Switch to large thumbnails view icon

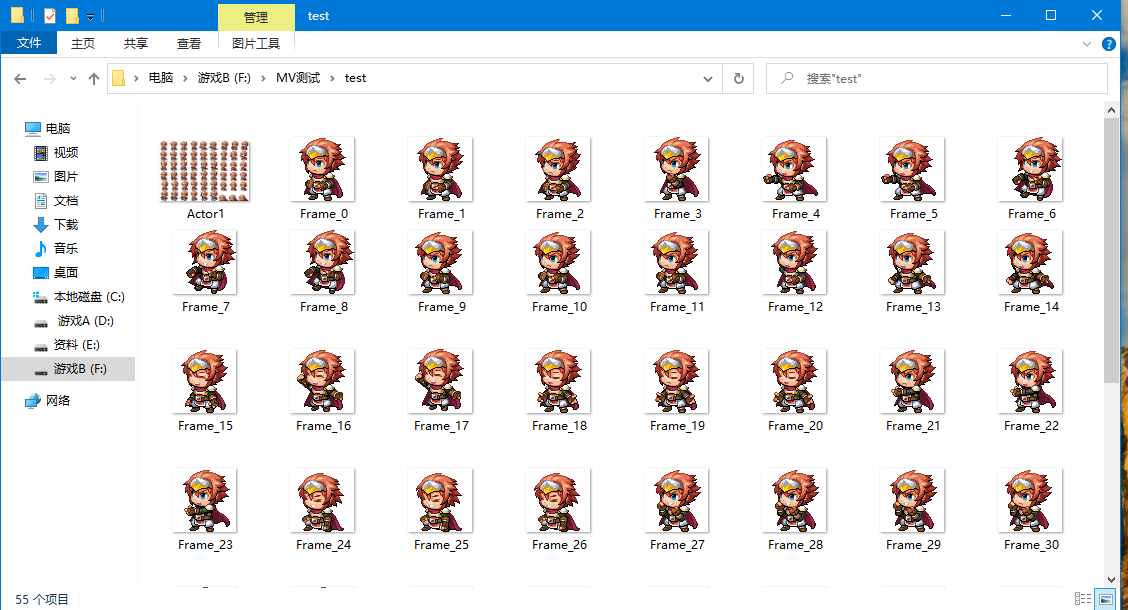(1105, 598)
